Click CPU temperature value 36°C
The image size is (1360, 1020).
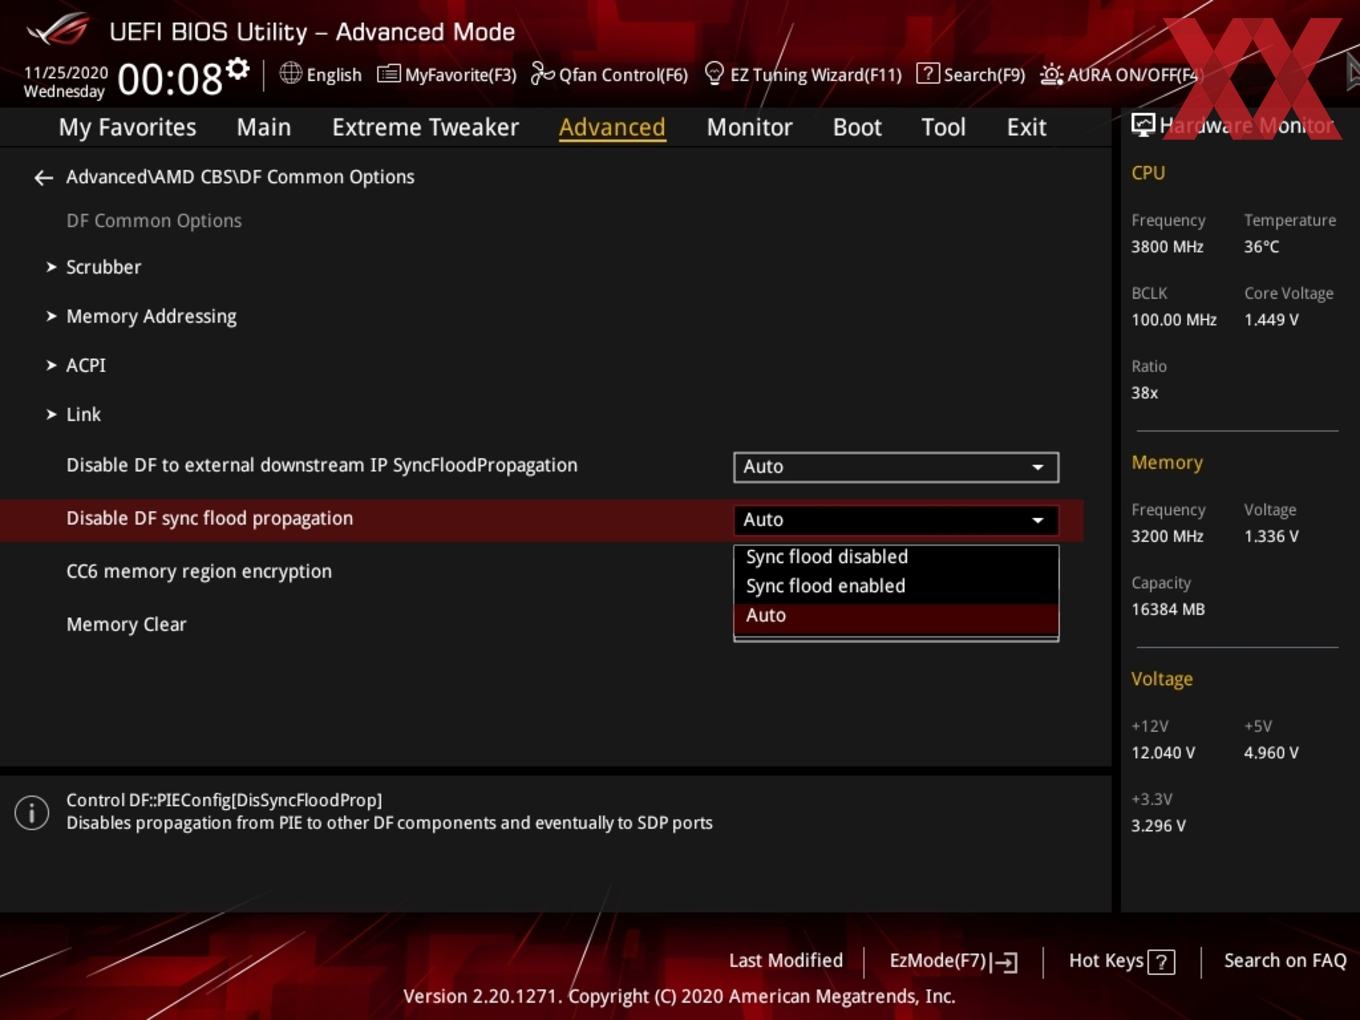(x=1261, y=247)
